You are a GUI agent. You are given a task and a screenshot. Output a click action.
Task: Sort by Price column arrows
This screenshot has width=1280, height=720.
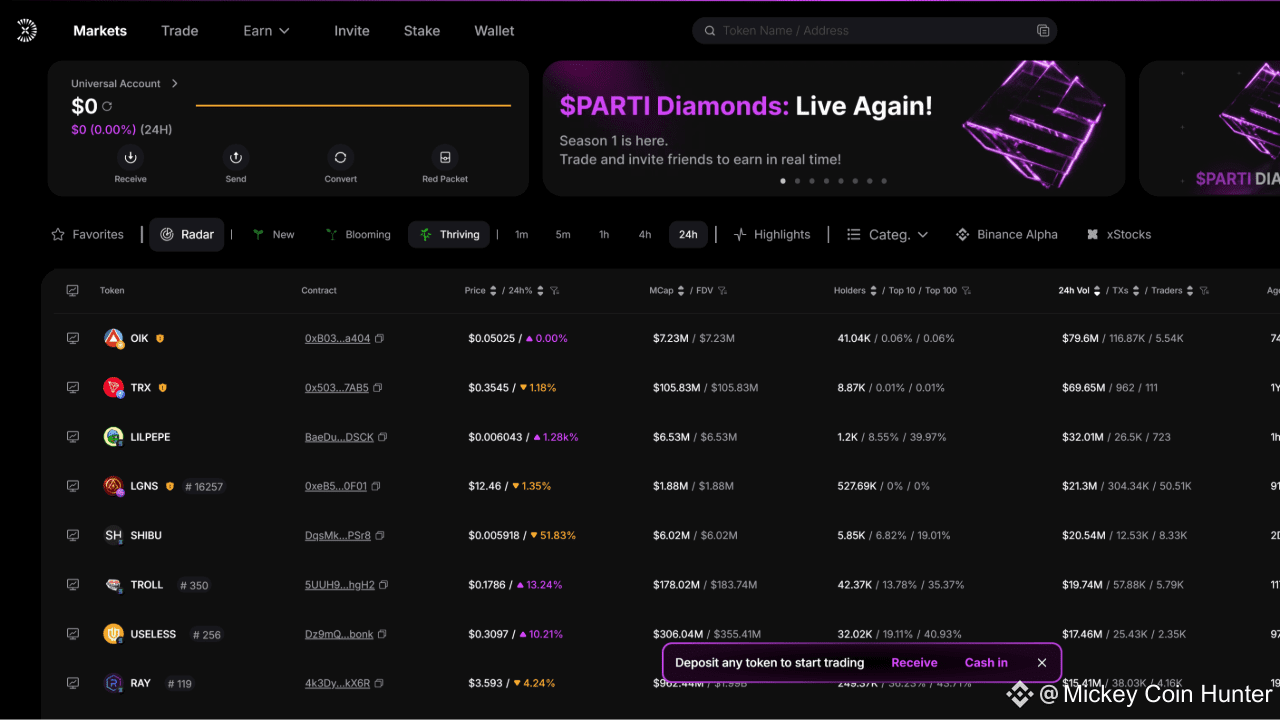494,291
